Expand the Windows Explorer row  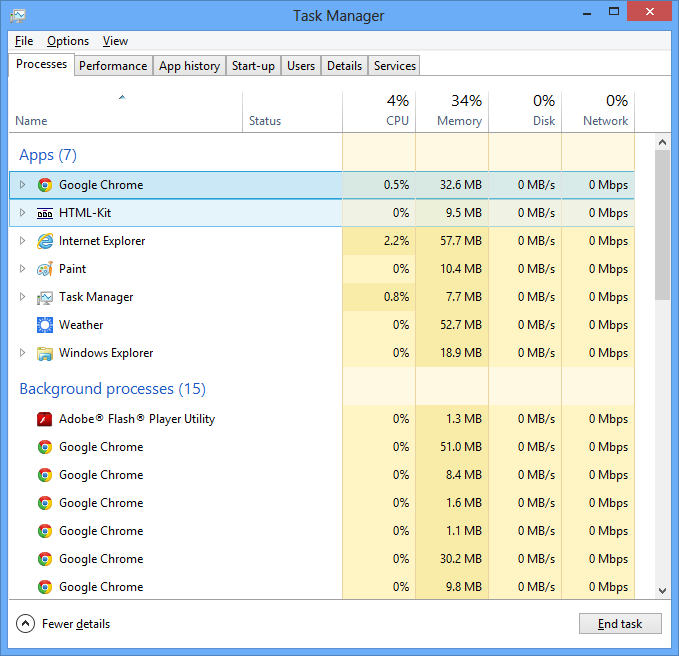(23, 353)
